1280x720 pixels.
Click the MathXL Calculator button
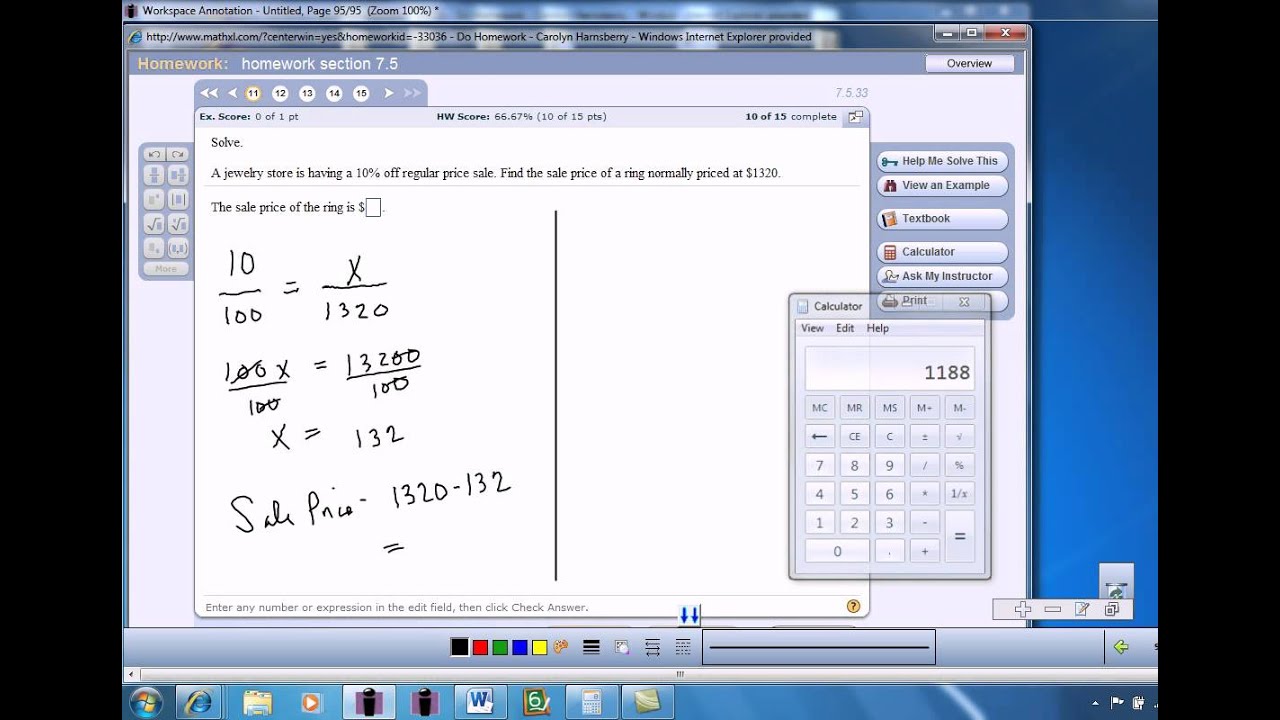(942, 252)
